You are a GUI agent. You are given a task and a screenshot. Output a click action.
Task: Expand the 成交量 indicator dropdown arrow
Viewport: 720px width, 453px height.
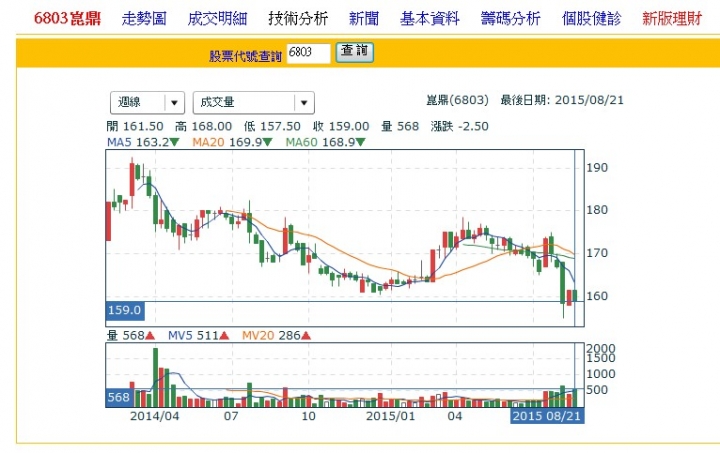click(x=304, y=103)
